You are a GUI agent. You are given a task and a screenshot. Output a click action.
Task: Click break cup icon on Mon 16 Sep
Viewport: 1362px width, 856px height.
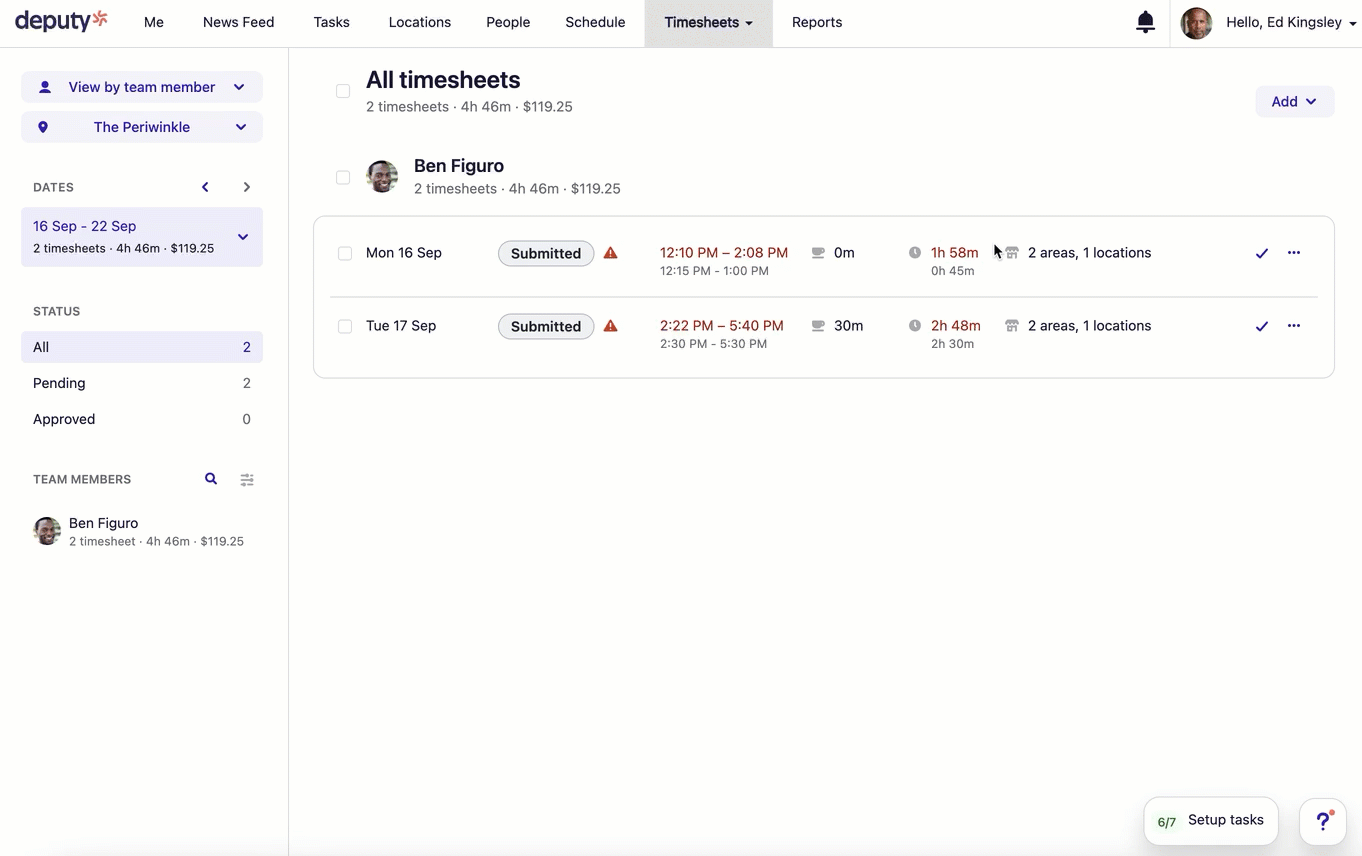click(x=818, y=253)
